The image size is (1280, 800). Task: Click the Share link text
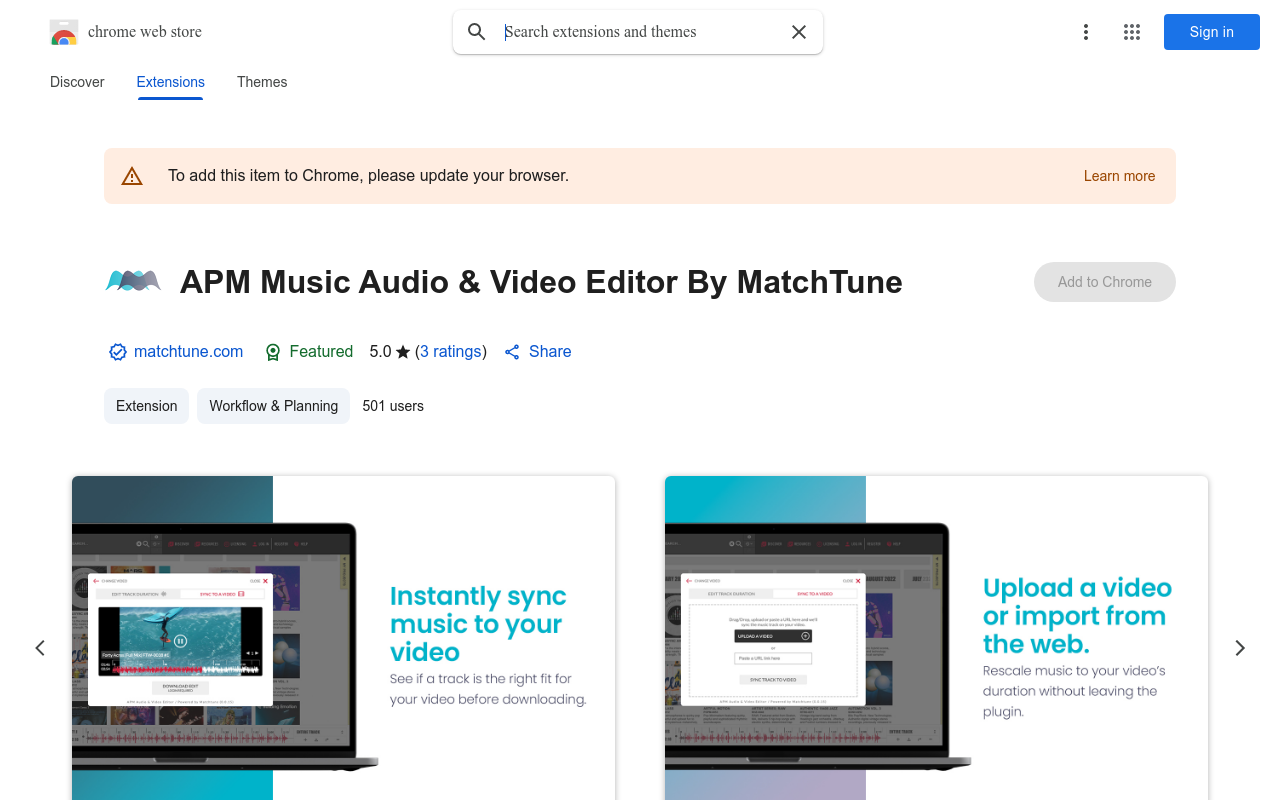550,352
